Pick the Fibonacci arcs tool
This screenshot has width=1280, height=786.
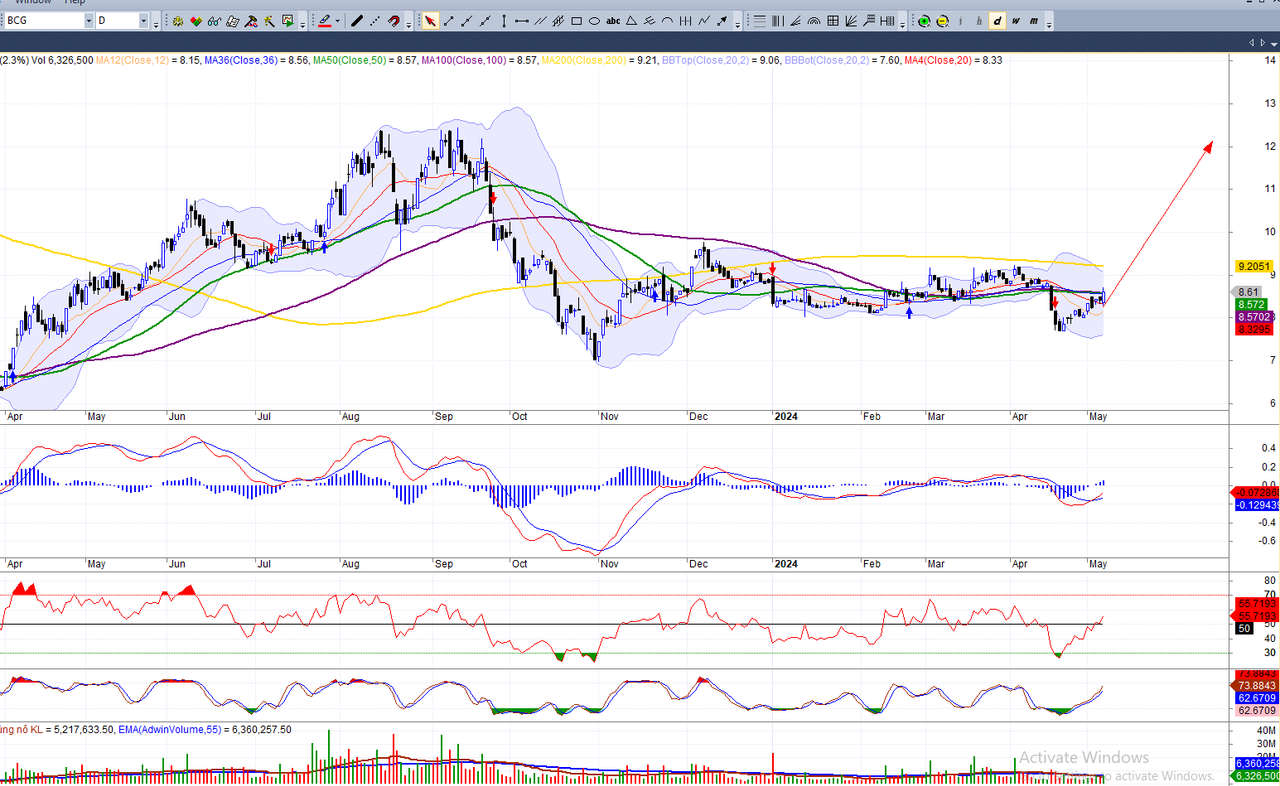[x=814, y=21]
